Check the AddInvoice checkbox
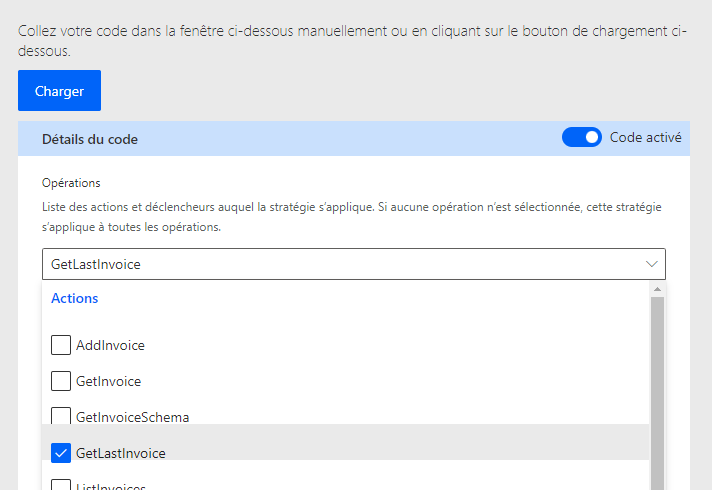This screenshot has width=712, height=490. click(61, 345)
